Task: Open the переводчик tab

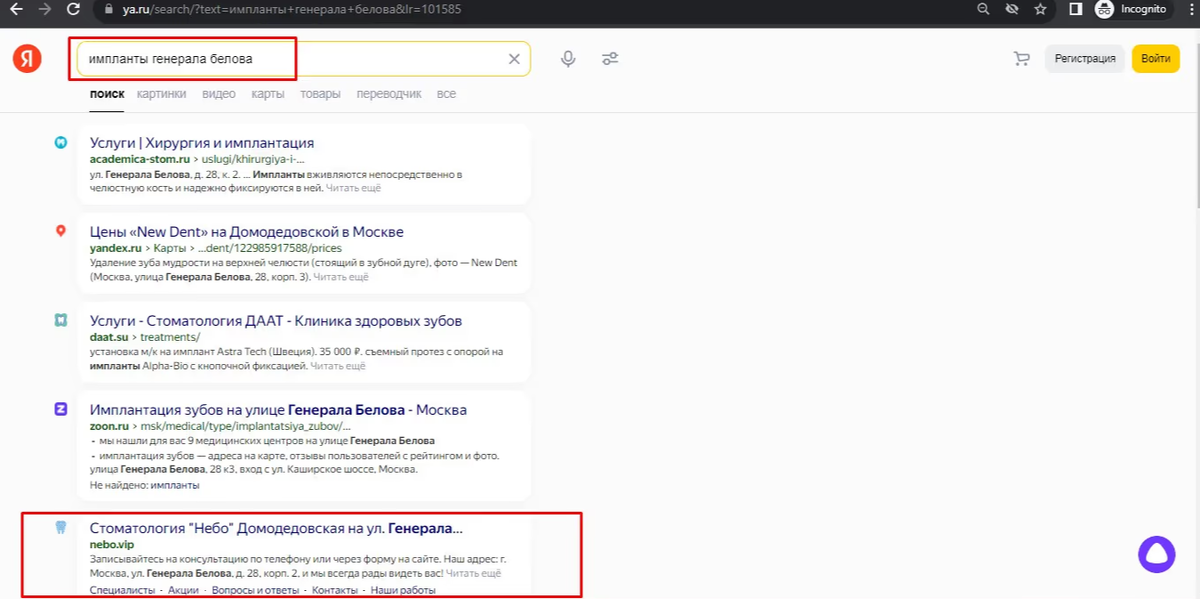Action: tap(389, 94)
